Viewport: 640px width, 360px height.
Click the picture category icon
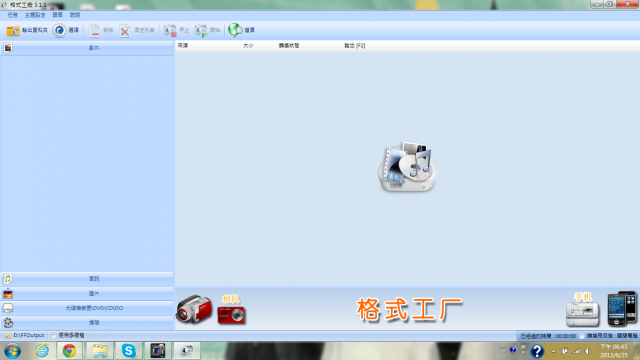pos(8,293)
